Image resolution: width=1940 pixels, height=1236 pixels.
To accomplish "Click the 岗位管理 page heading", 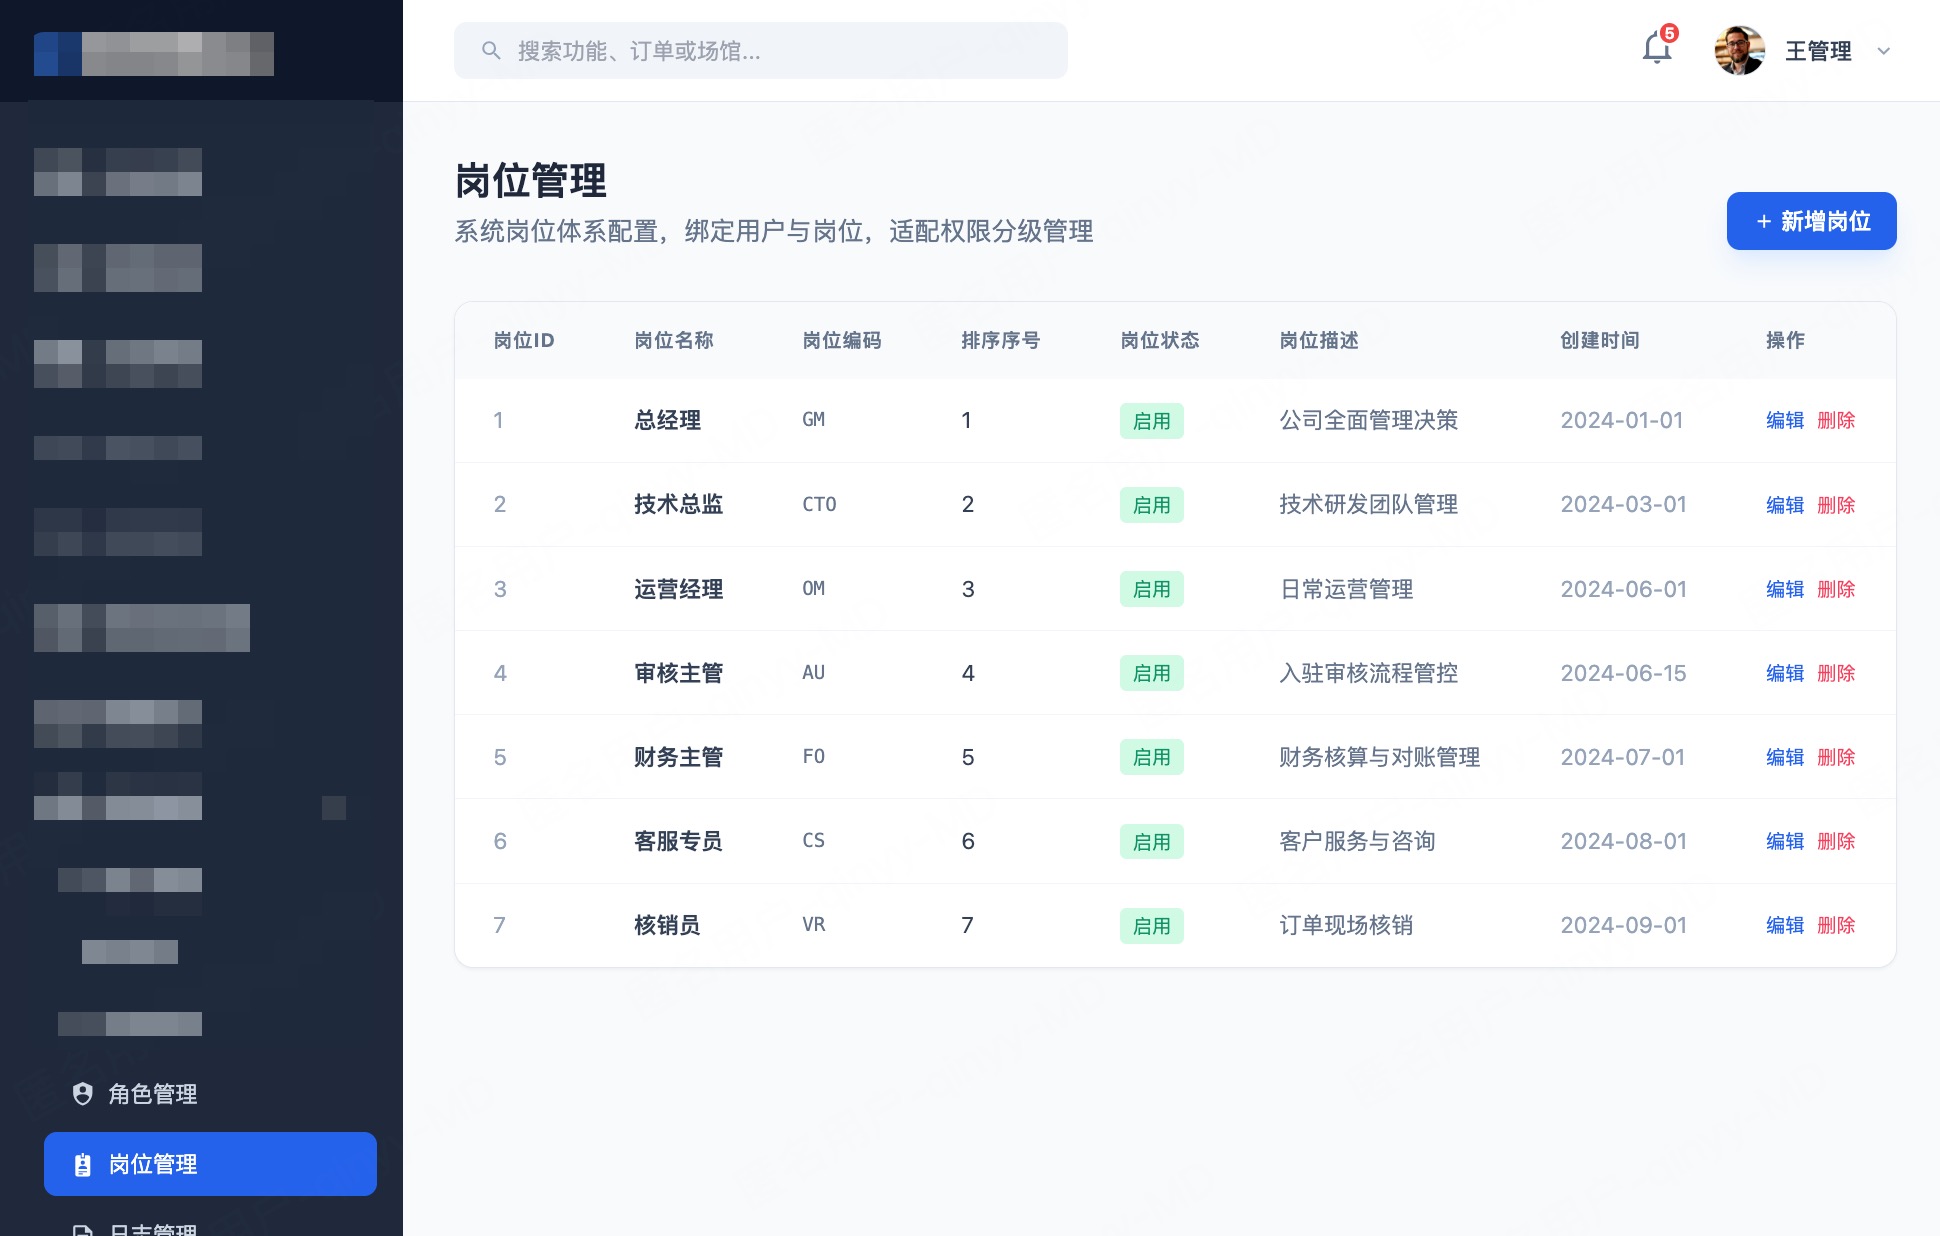I will click(x=531, y=181).
